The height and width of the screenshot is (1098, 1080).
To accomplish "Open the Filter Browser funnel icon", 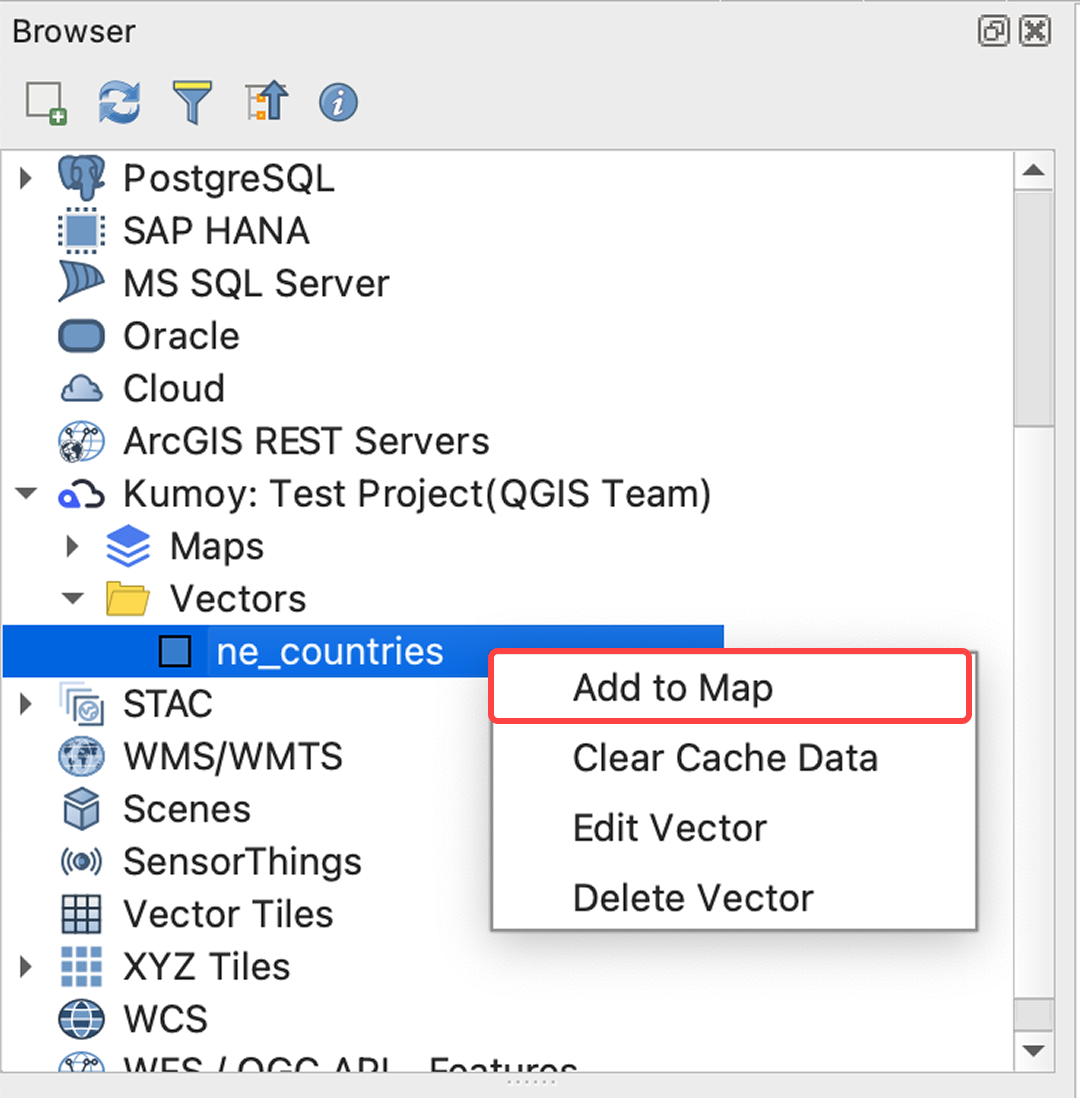I will (192, 103).
